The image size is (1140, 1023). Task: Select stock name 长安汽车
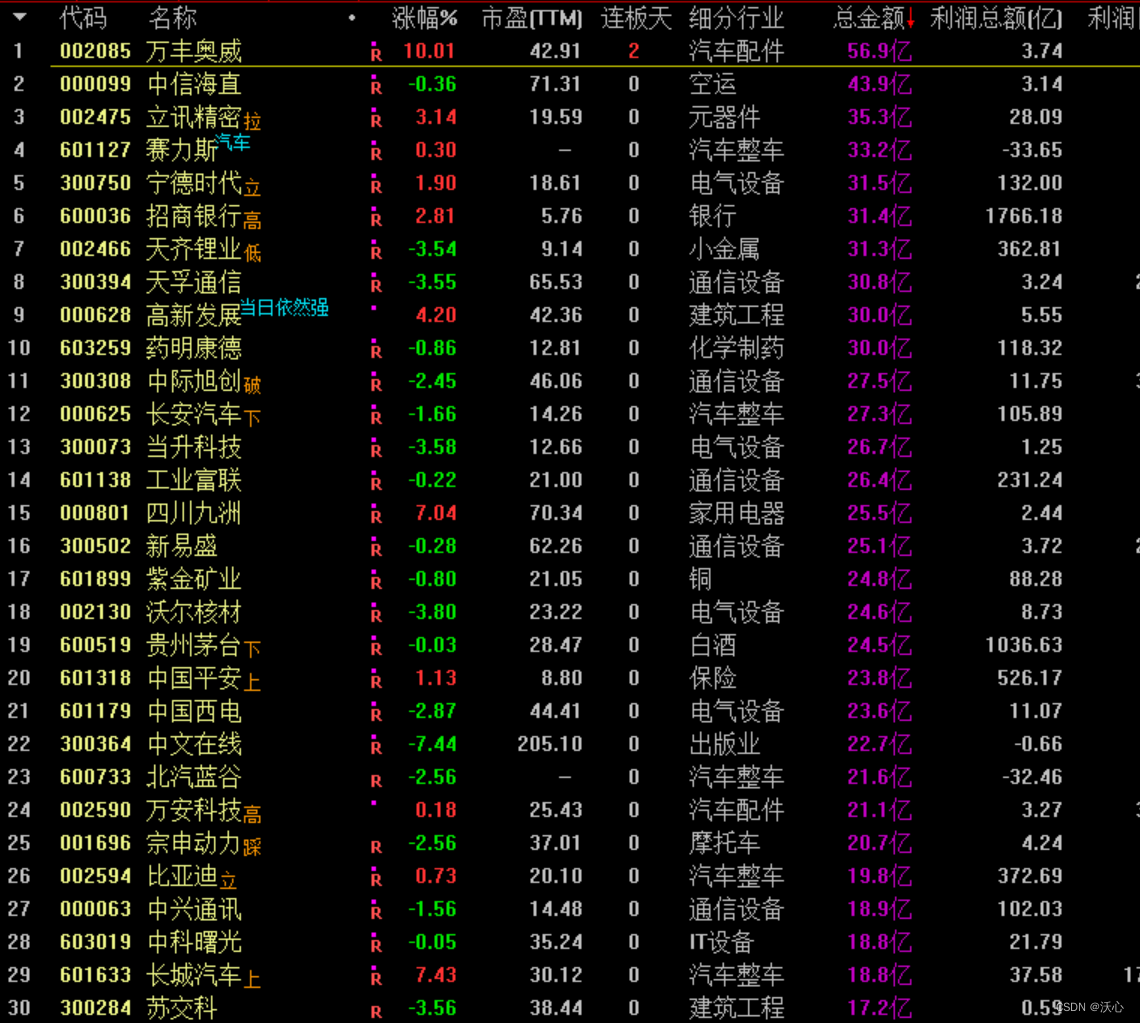[x=193, y=414]
